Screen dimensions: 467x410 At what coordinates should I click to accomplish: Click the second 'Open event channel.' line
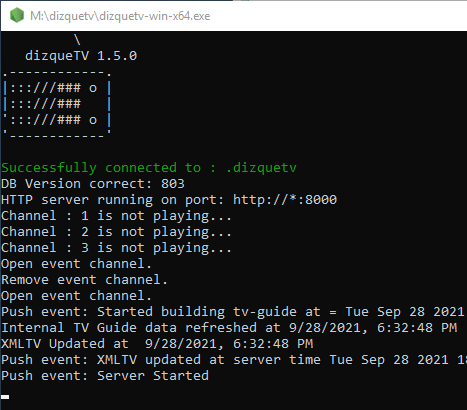click(x=77, y=296)
